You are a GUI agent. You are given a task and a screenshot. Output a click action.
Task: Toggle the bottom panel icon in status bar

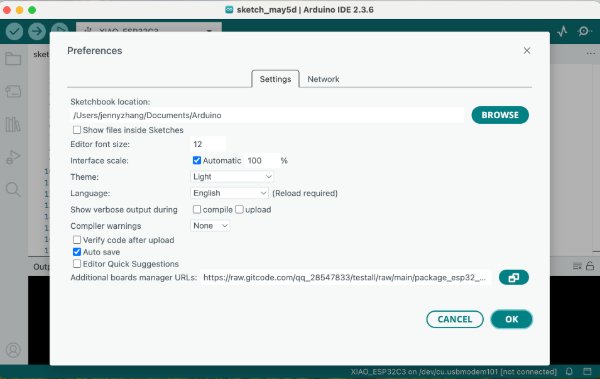pos(587,371)
